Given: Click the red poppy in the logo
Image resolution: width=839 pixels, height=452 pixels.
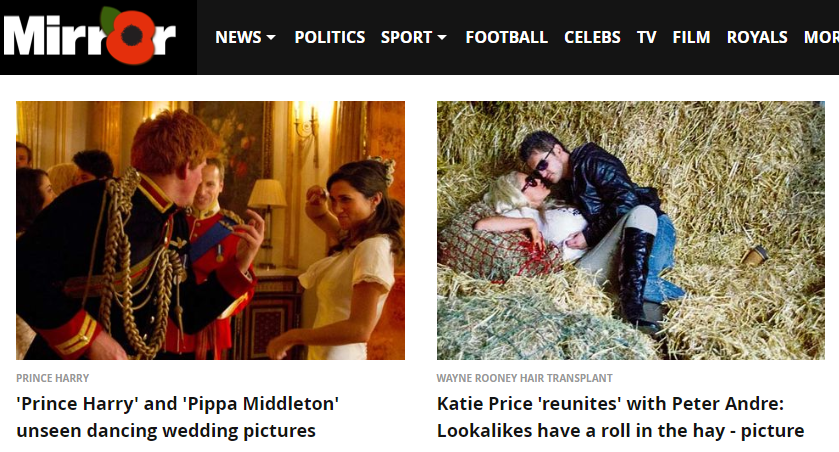Looking at the screenshot, I should (x=131, y=36).
